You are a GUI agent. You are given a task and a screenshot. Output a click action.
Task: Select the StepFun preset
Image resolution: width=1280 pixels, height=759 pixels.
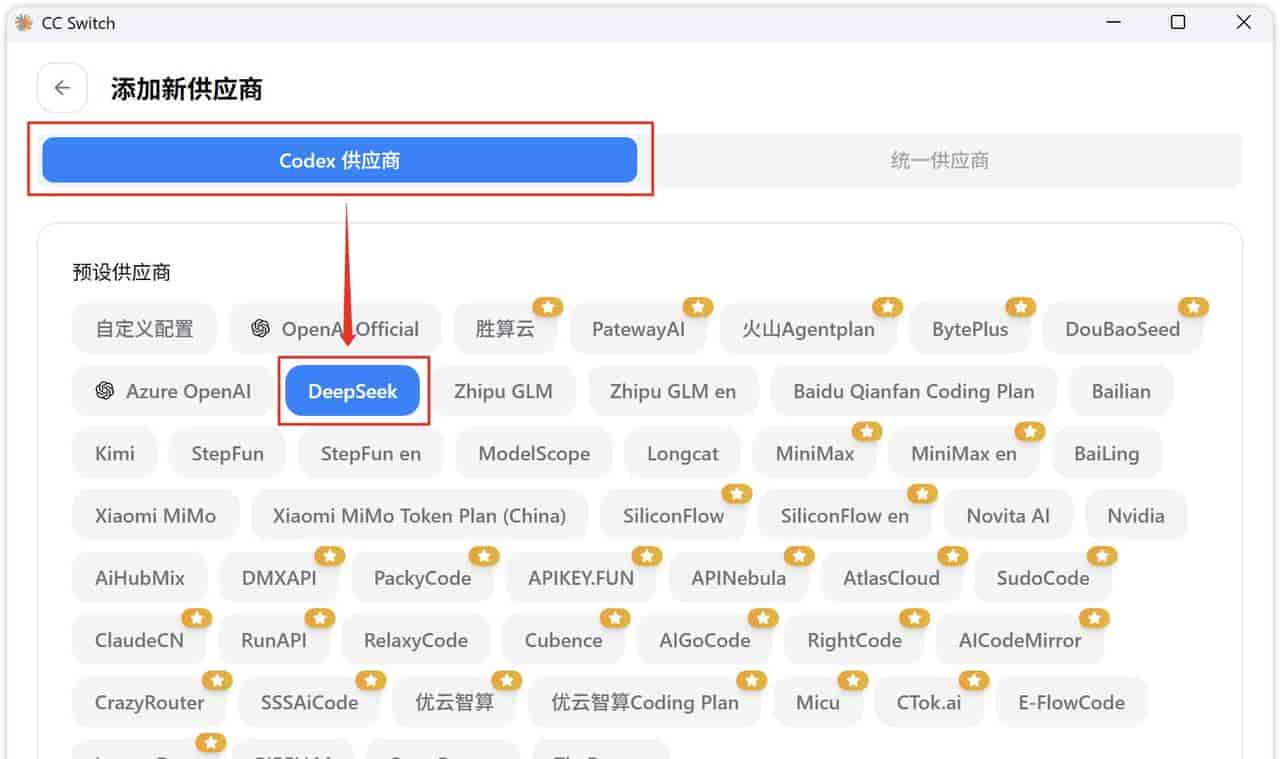click(228, 453)
